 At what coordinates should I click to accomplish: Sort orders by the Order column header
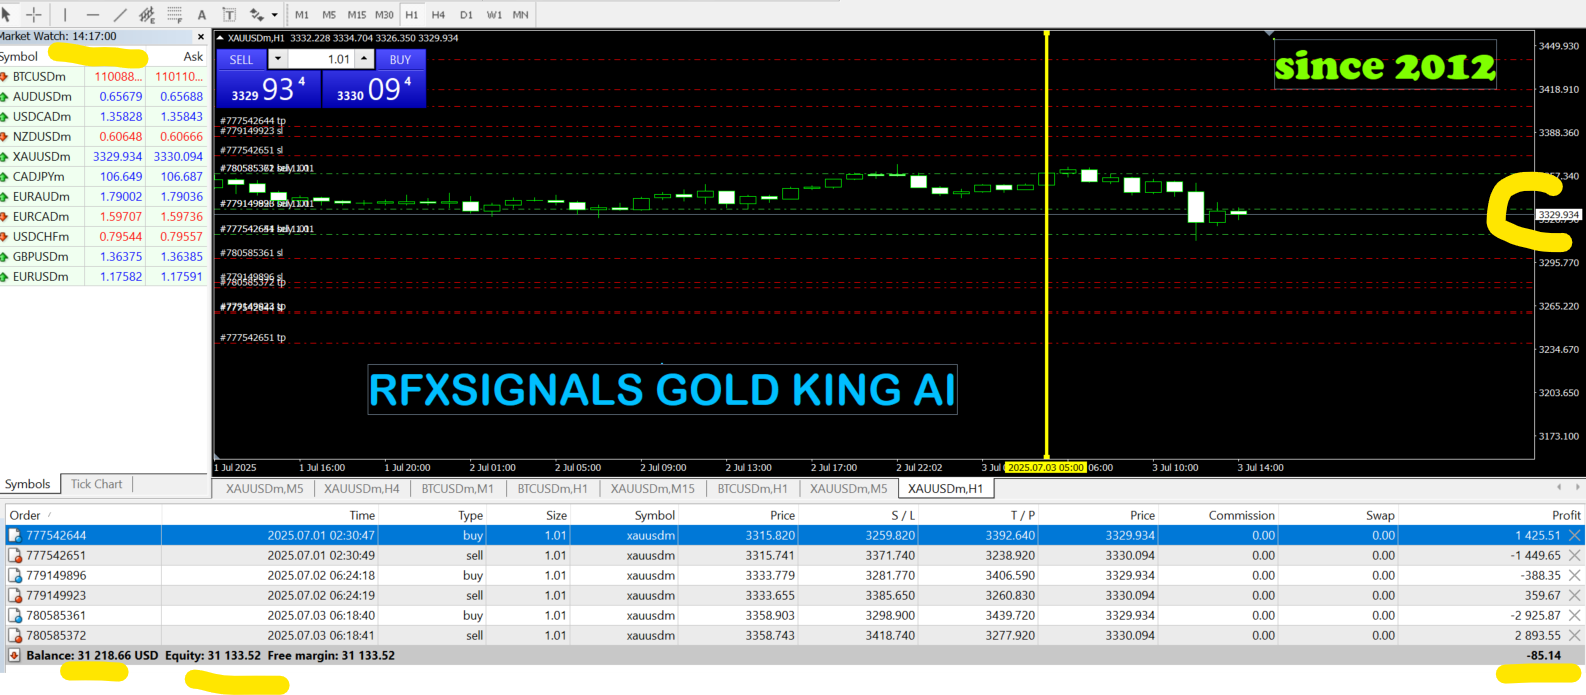pos(83,516)
